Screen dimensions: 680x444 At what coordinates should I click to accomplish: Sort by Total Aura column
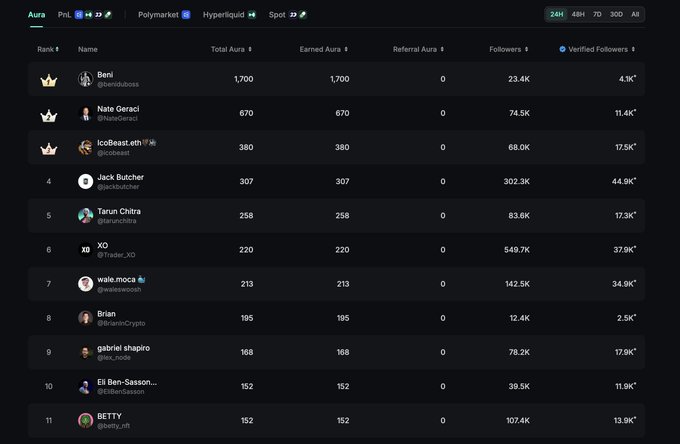[231, 49]
